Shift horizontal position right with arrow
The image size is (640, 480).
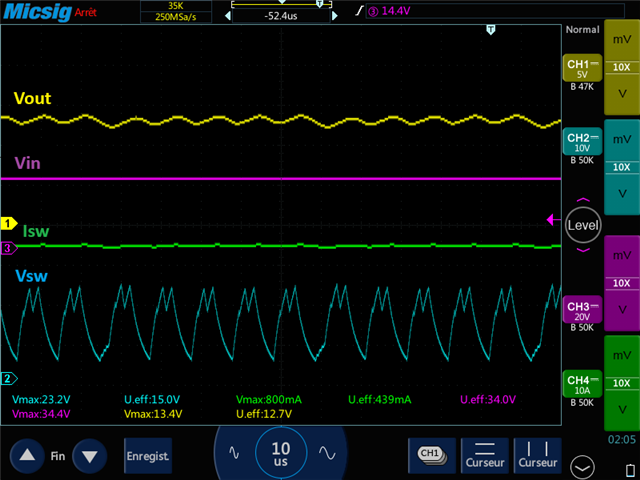[x=335, y=16]
